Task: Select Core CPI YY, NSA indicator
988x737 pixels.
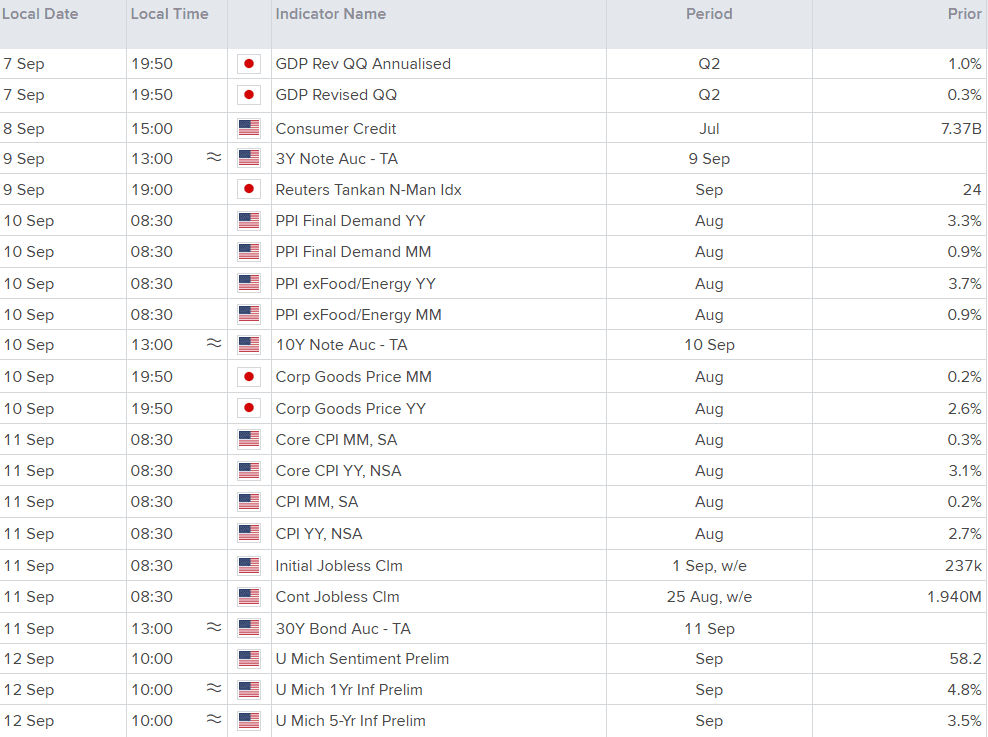Action: (x=338, y=471)
